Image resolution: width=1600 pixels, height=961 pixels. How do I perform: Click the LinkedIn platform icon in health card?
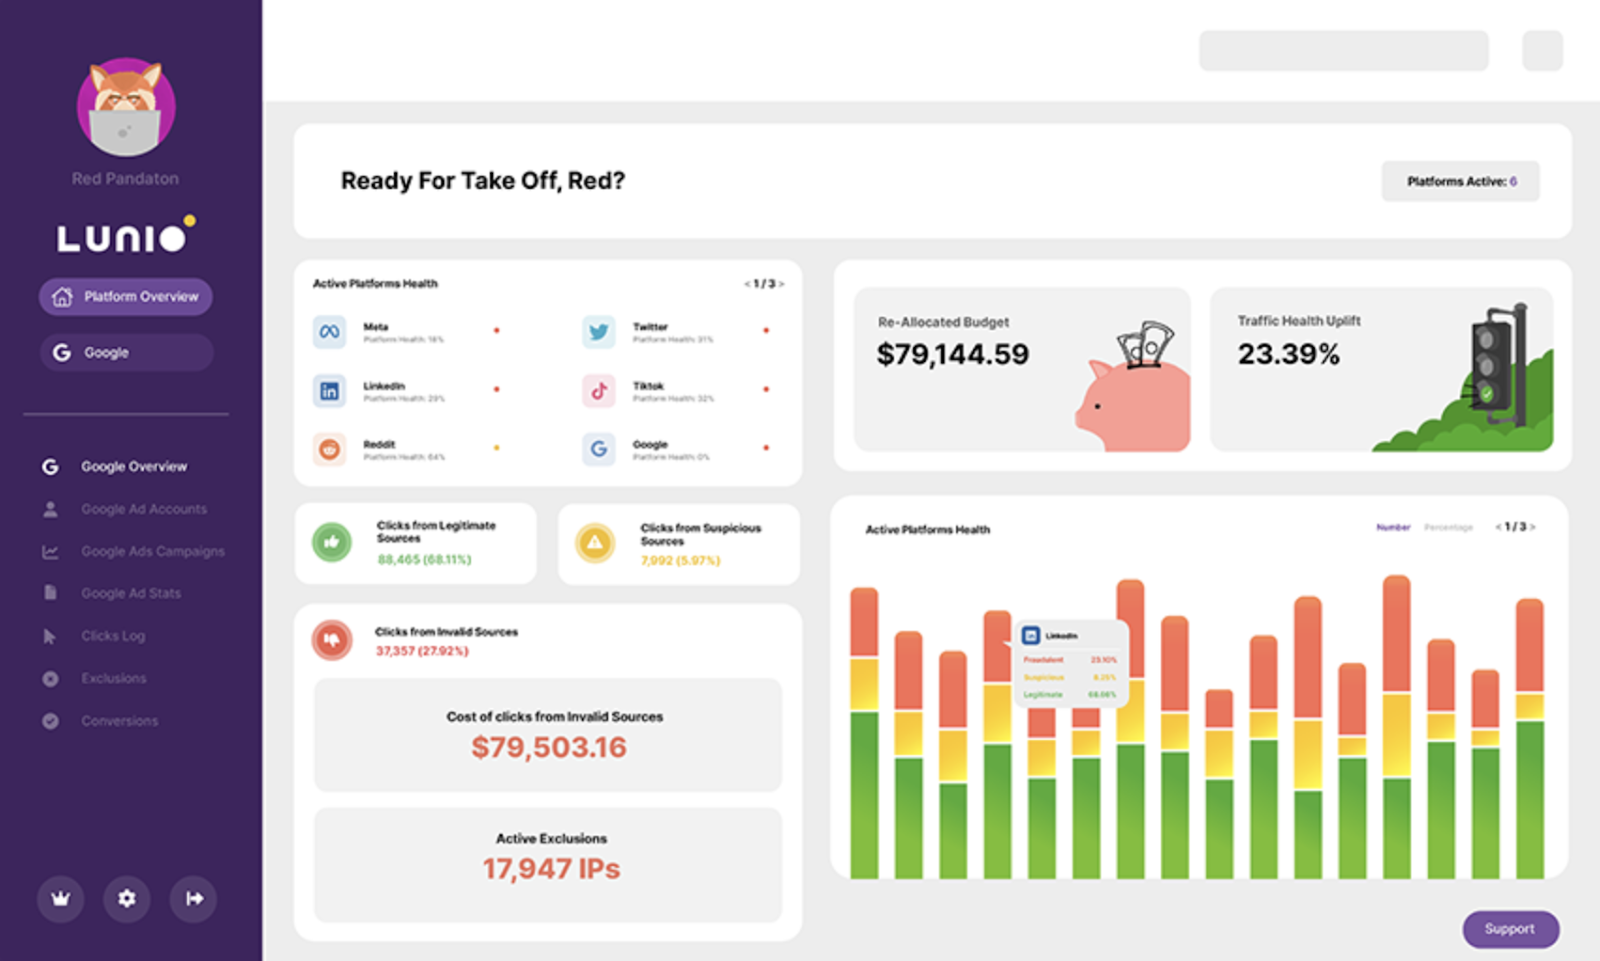[329, 391]
